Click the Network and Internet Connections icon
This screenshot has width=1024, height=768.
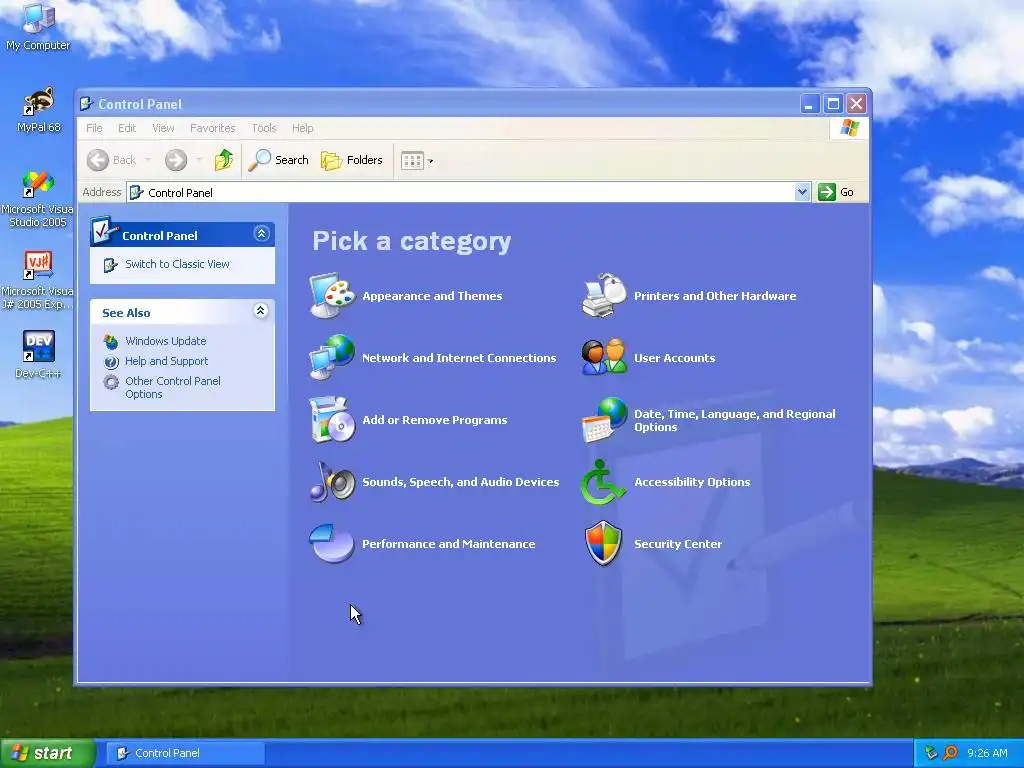point(332,357)
